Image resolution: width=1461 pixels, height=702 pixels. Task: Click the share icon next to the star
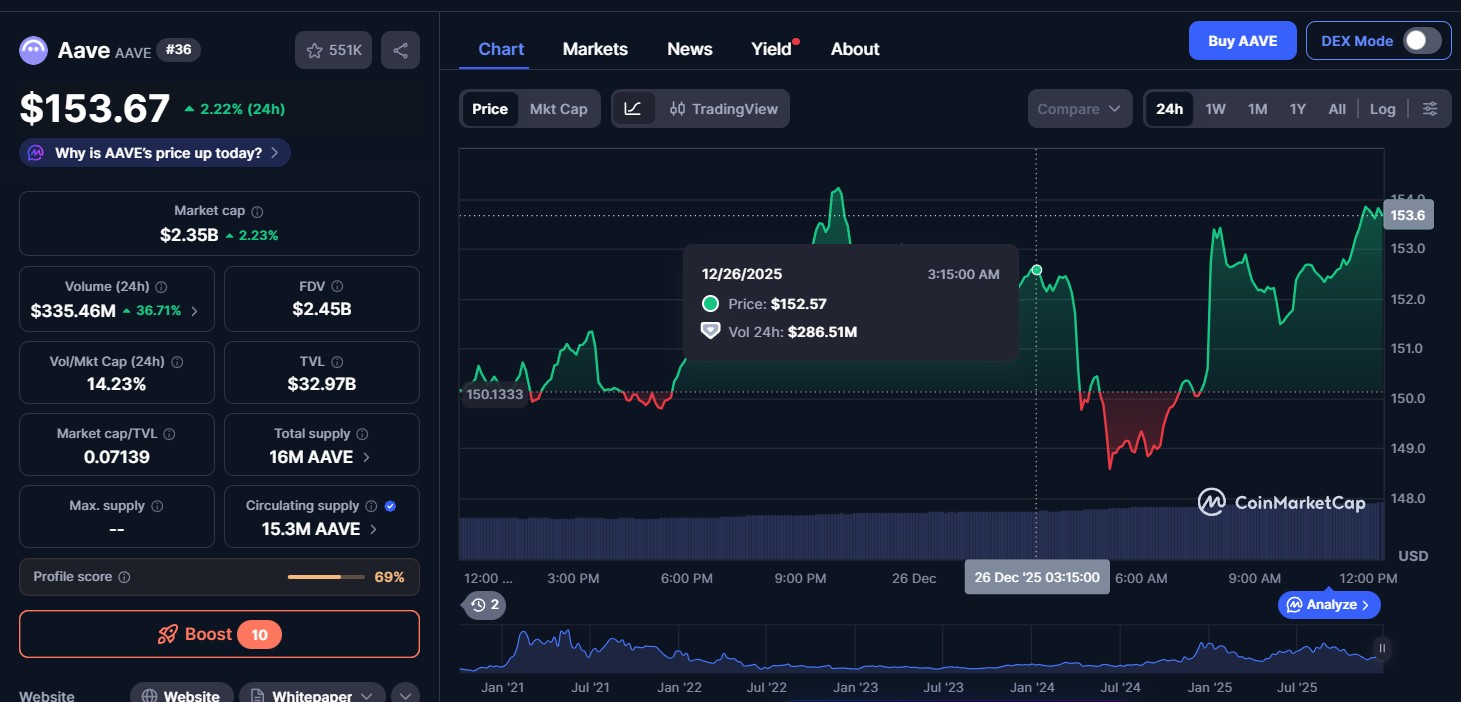[x=400, y=49]
